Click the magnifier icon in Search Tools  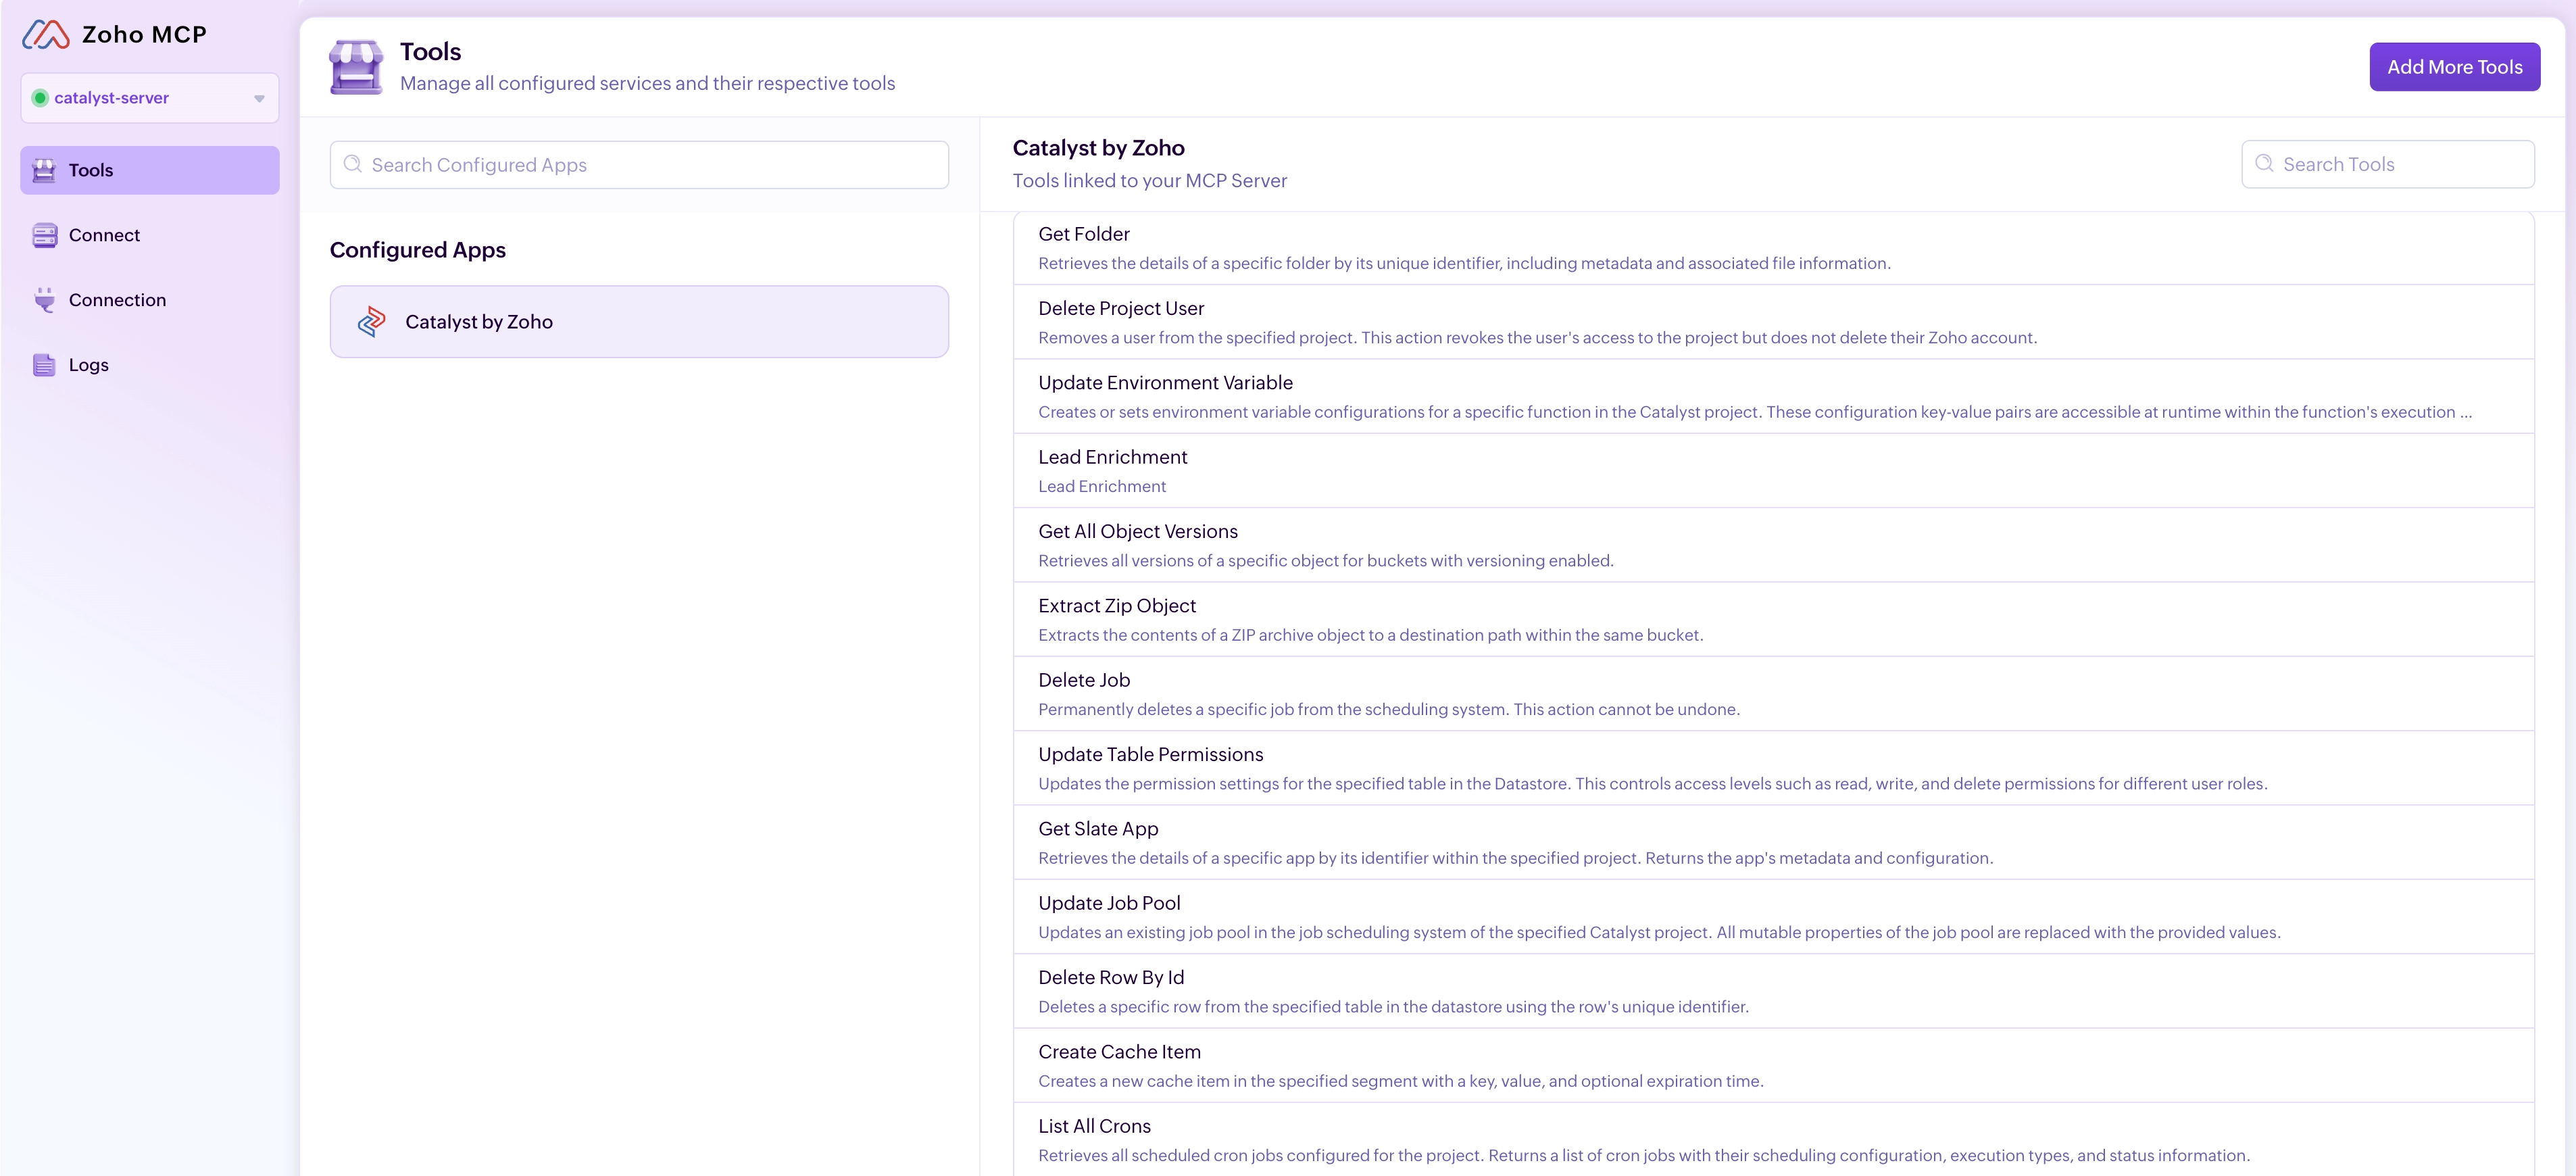tap(2264, 164)
